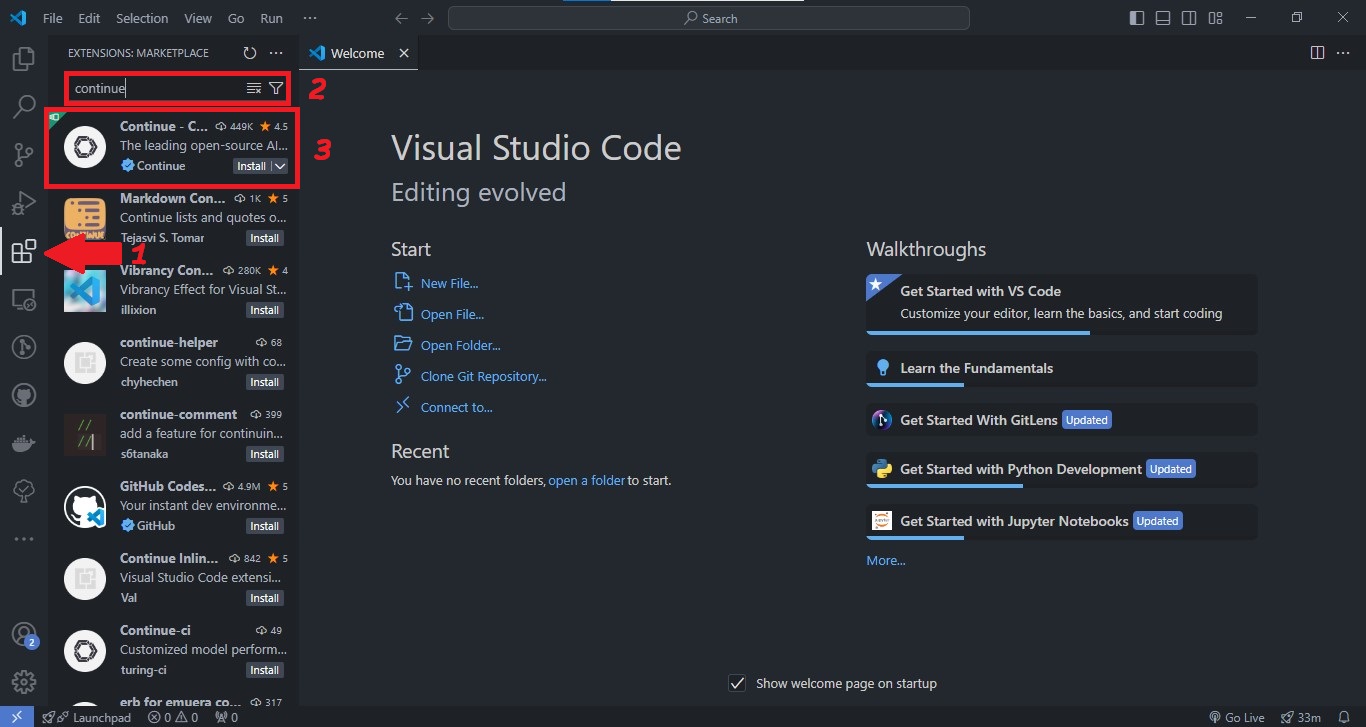The width and height of the screenshot is (1366, 727).
Task: Open the File menu
Action: [52, 17]
